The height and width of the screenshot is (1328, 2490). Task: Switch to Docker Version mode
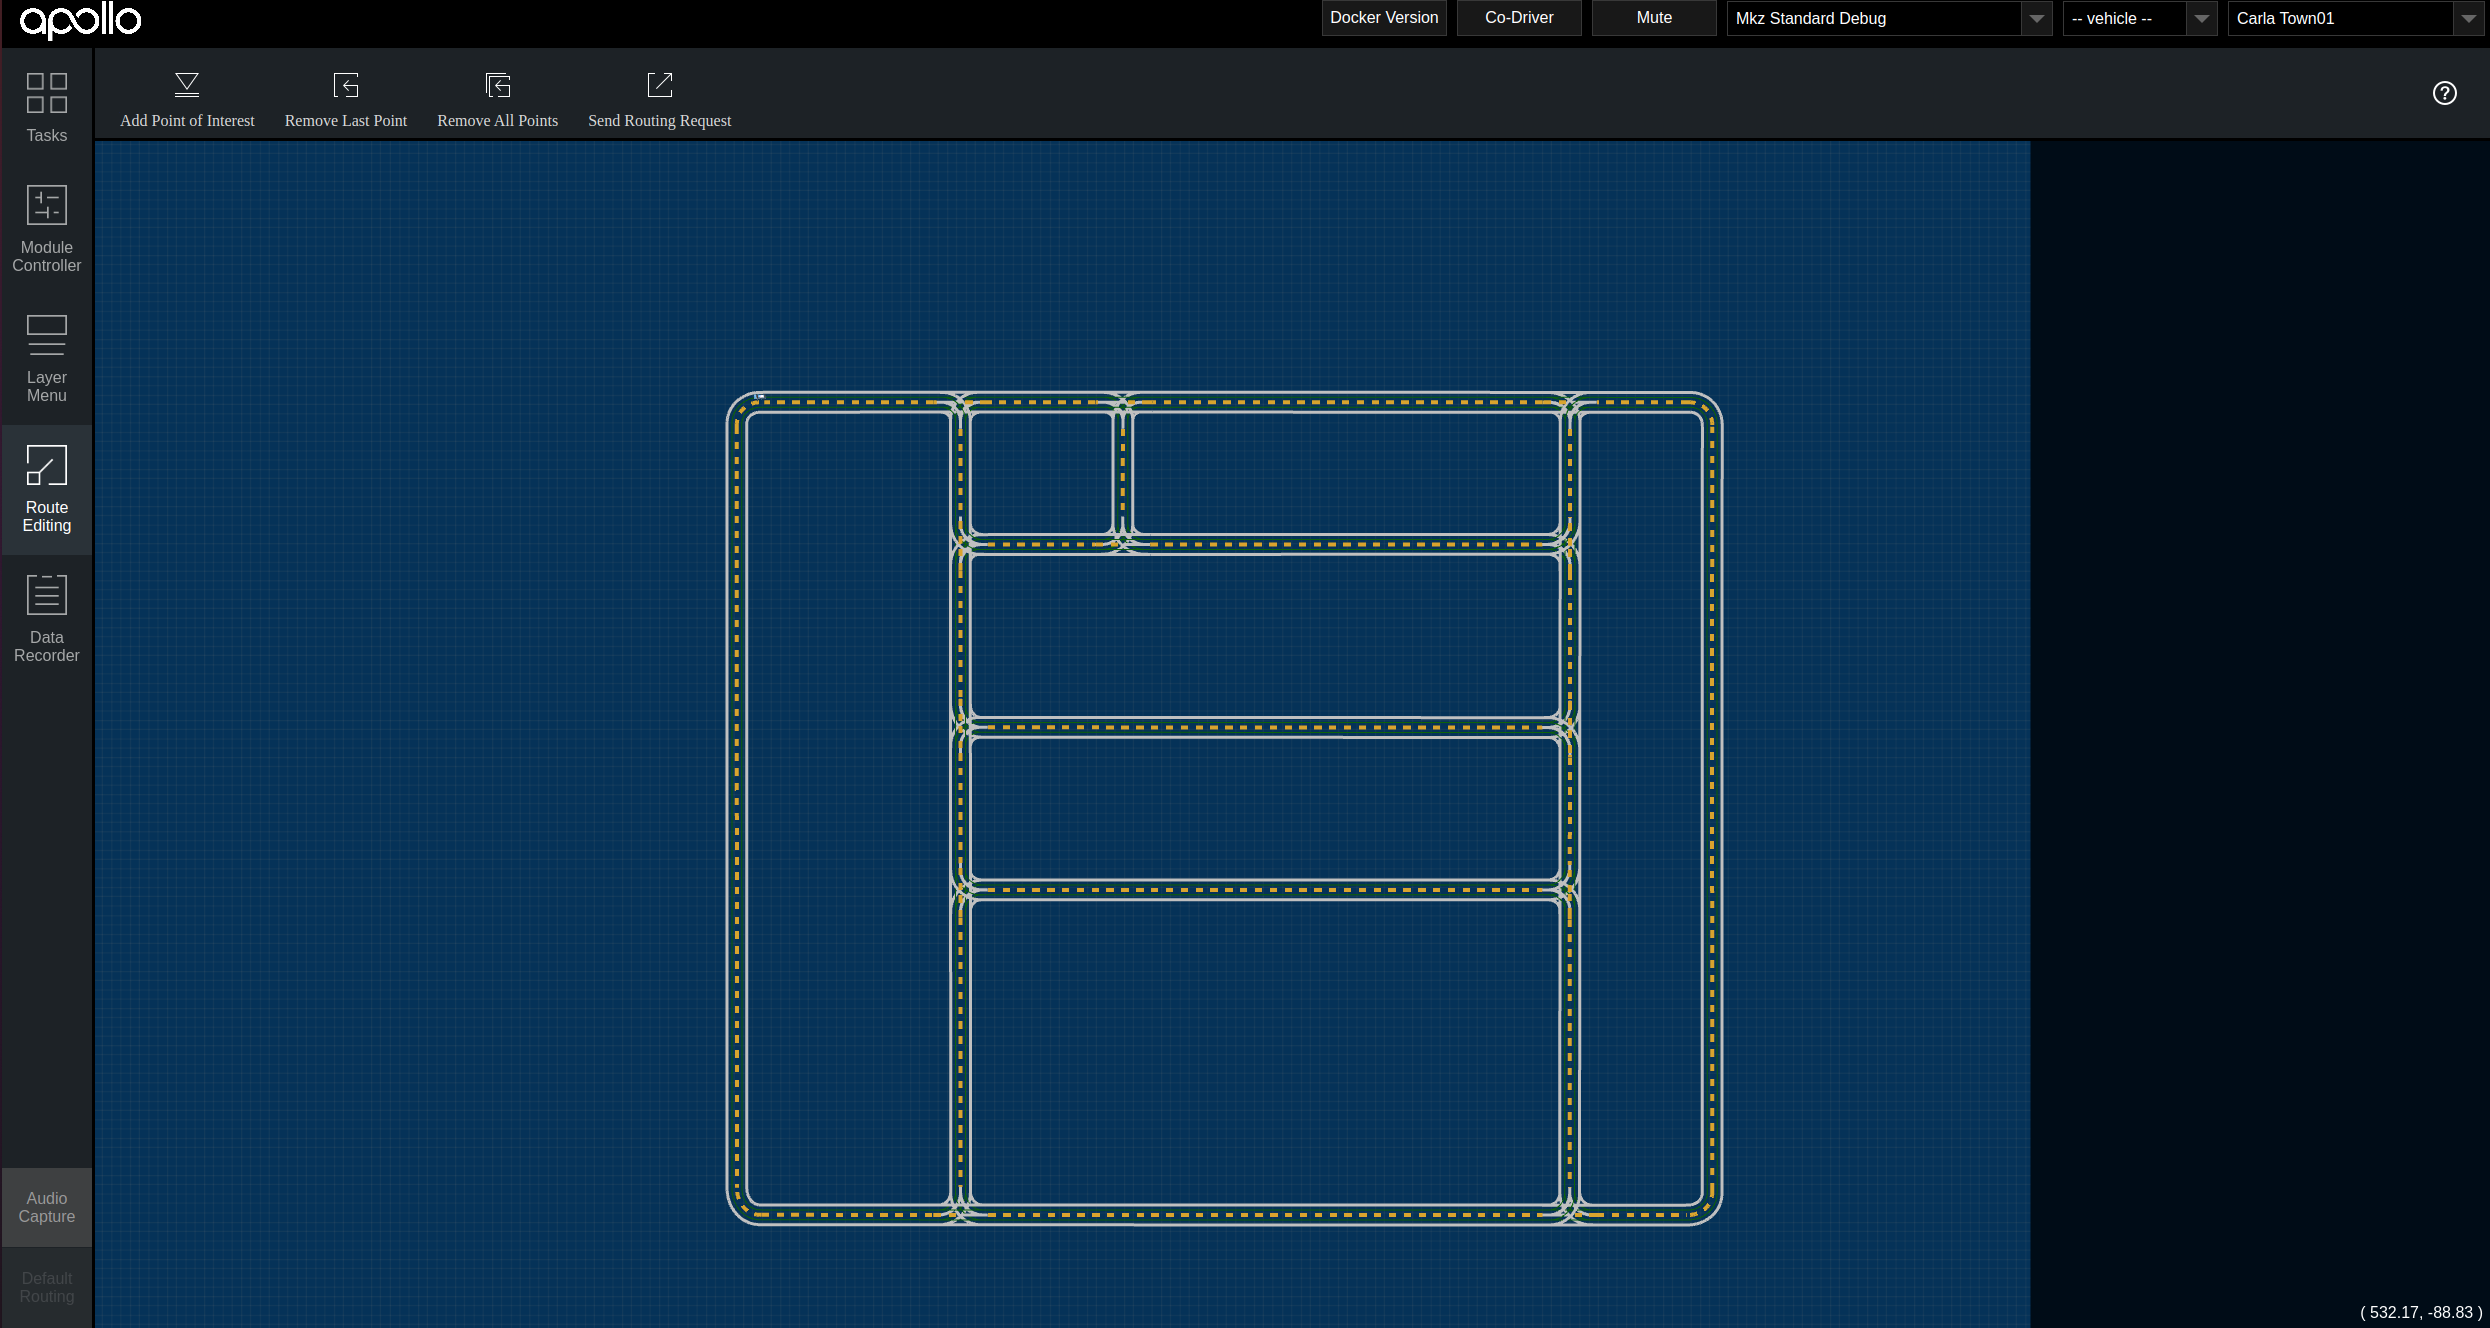[x=1382, y=18]
